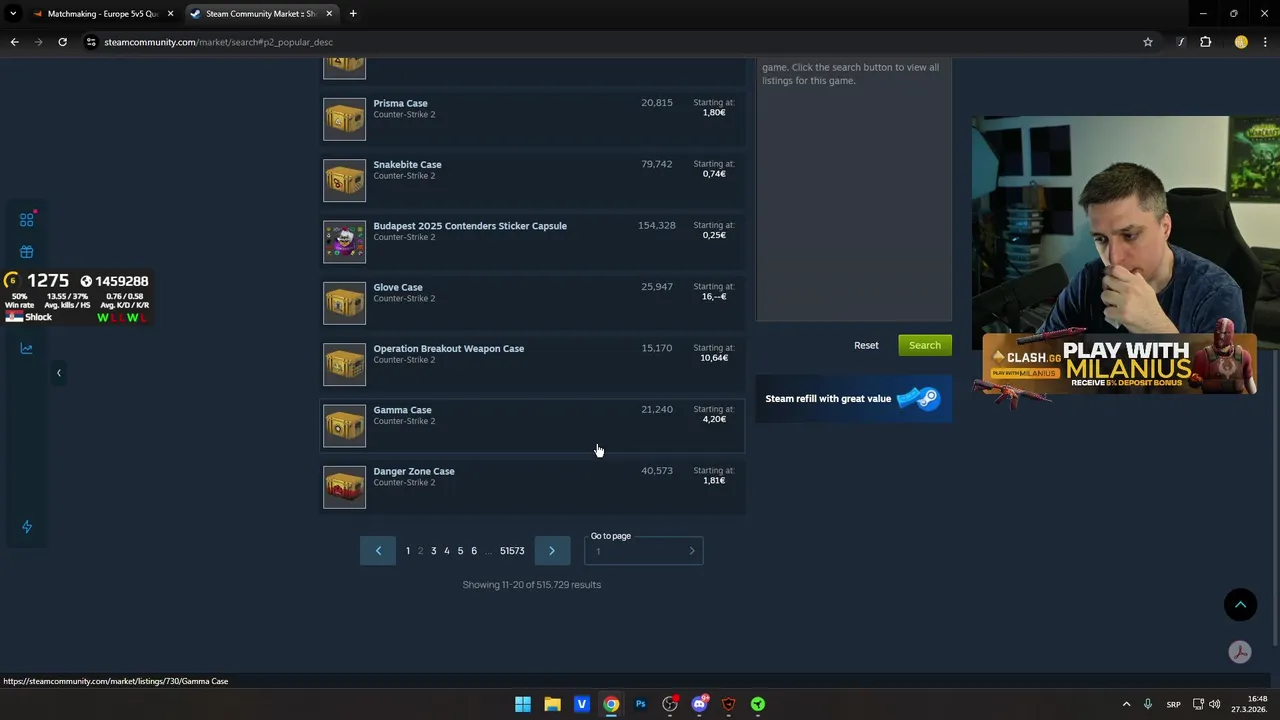Go forward in browser history
Screen dimensions: 1280x720
(38, 42)
